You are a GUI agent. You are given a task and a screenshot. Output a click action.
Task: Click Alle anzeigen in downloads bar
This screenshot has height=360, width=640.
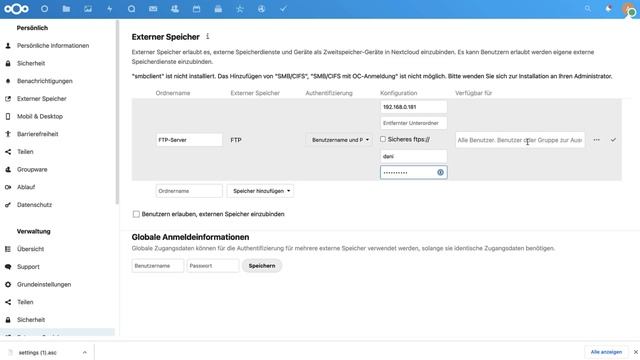pyautogui.click(x=606, y=352)
